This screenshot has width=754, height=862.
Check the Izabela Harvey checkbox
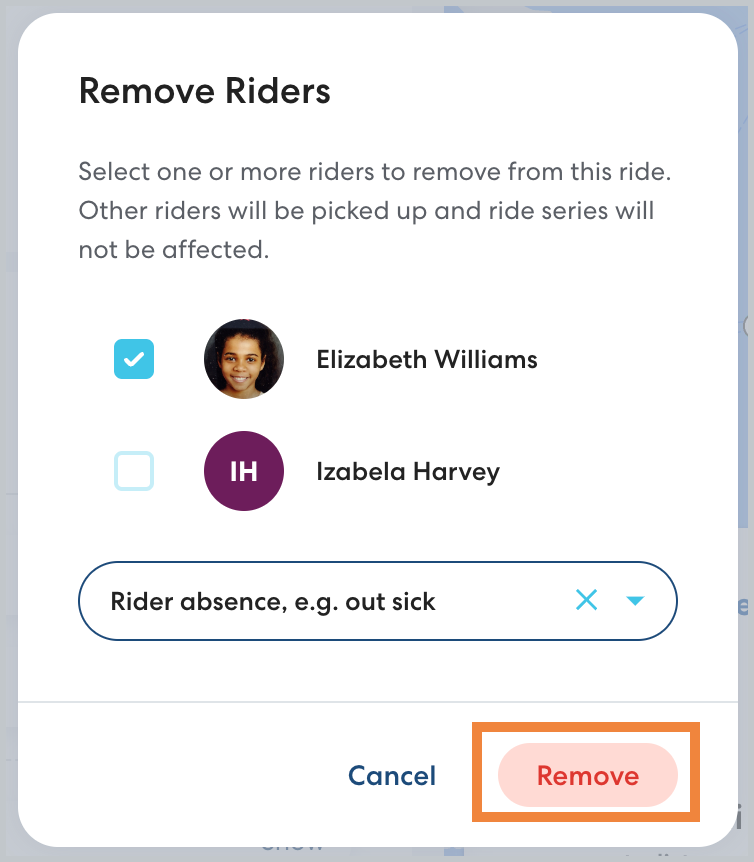[134, 471]
